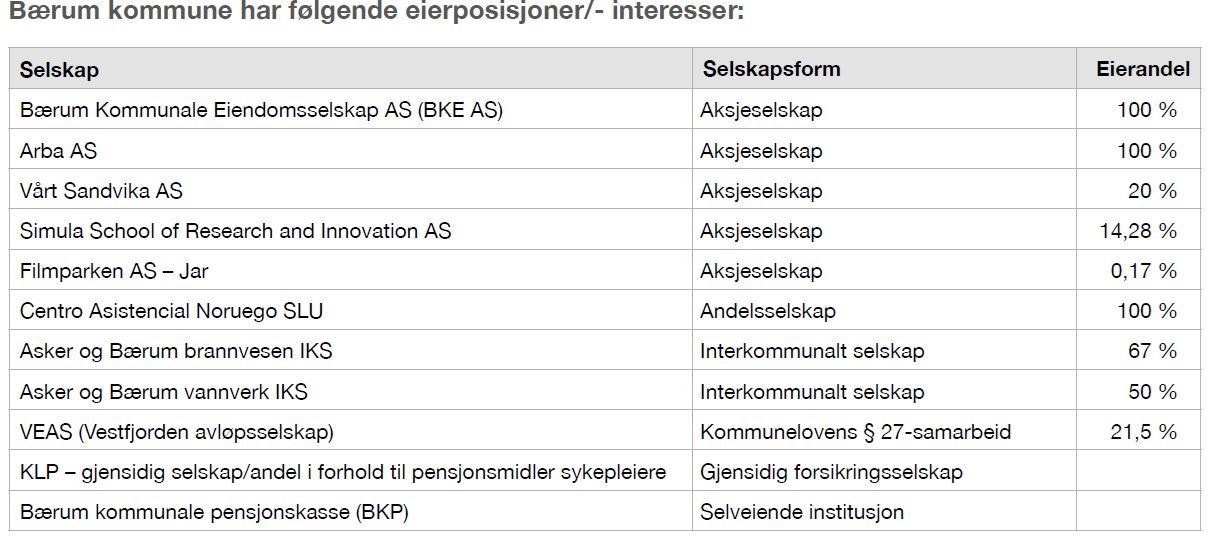Click the Eierandel column header
This screenshot has width=1217, height=545.
pos(1143,69)
